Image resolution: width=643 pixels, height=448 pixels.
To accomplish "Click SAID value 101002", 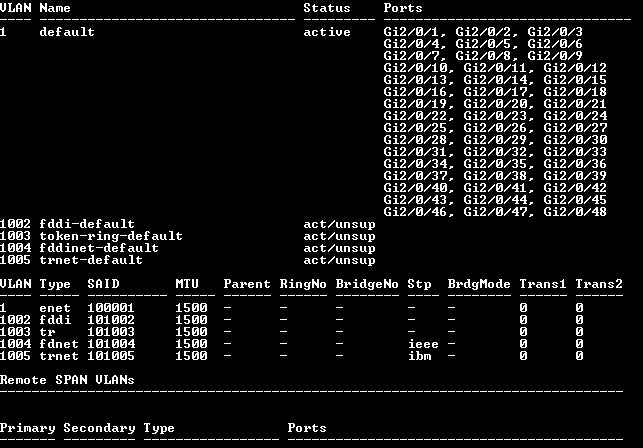I will tap(111, 320).
